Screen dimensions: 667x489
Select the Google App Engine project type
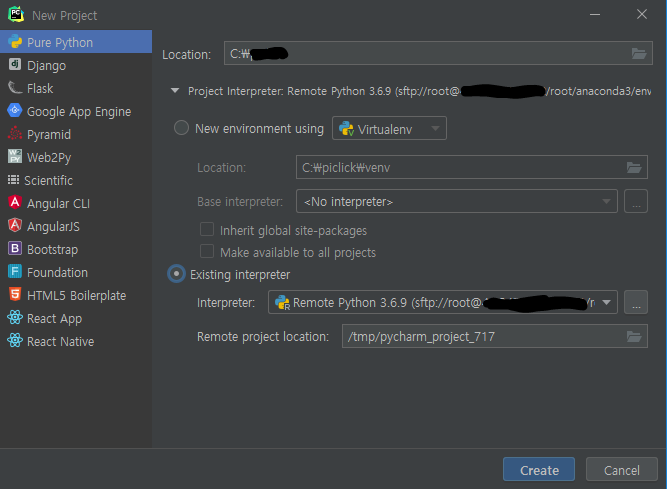[76, 111]
